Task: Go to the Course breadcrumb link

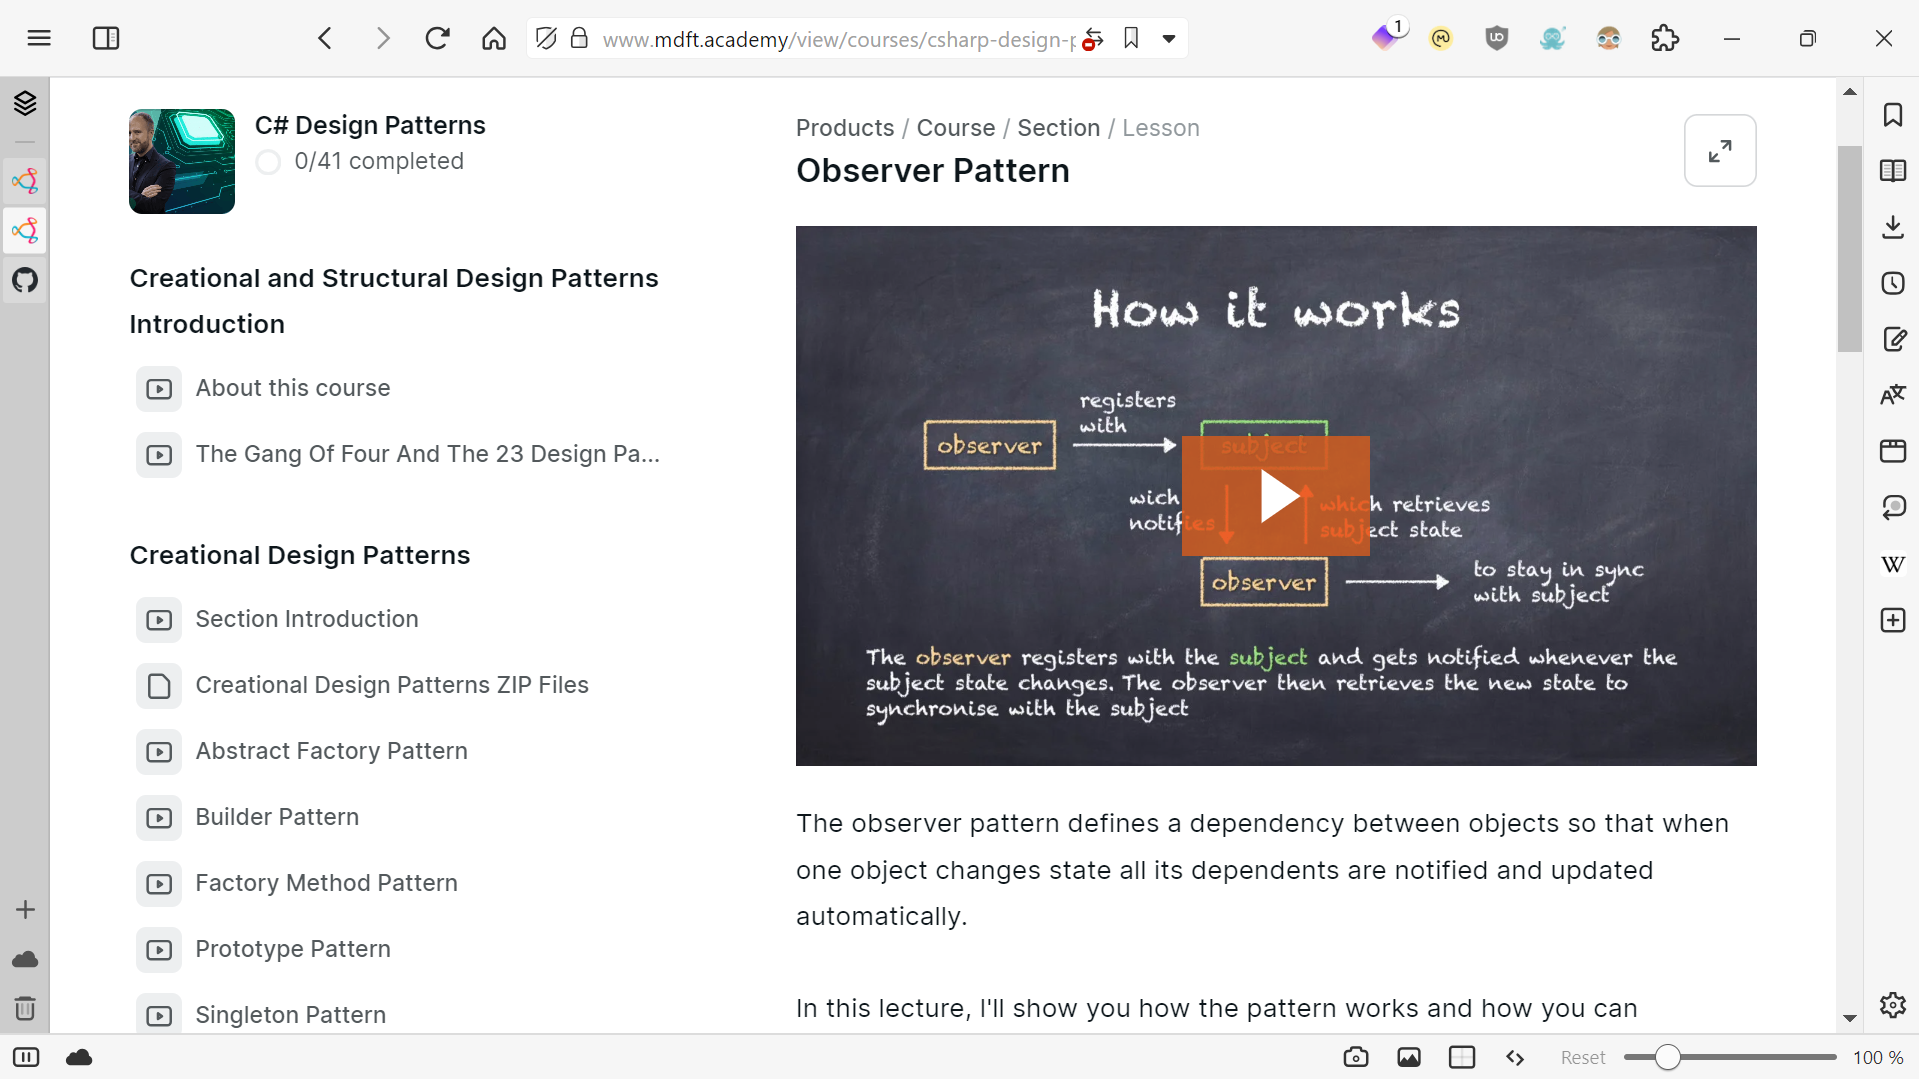Action: pos(955,128)
